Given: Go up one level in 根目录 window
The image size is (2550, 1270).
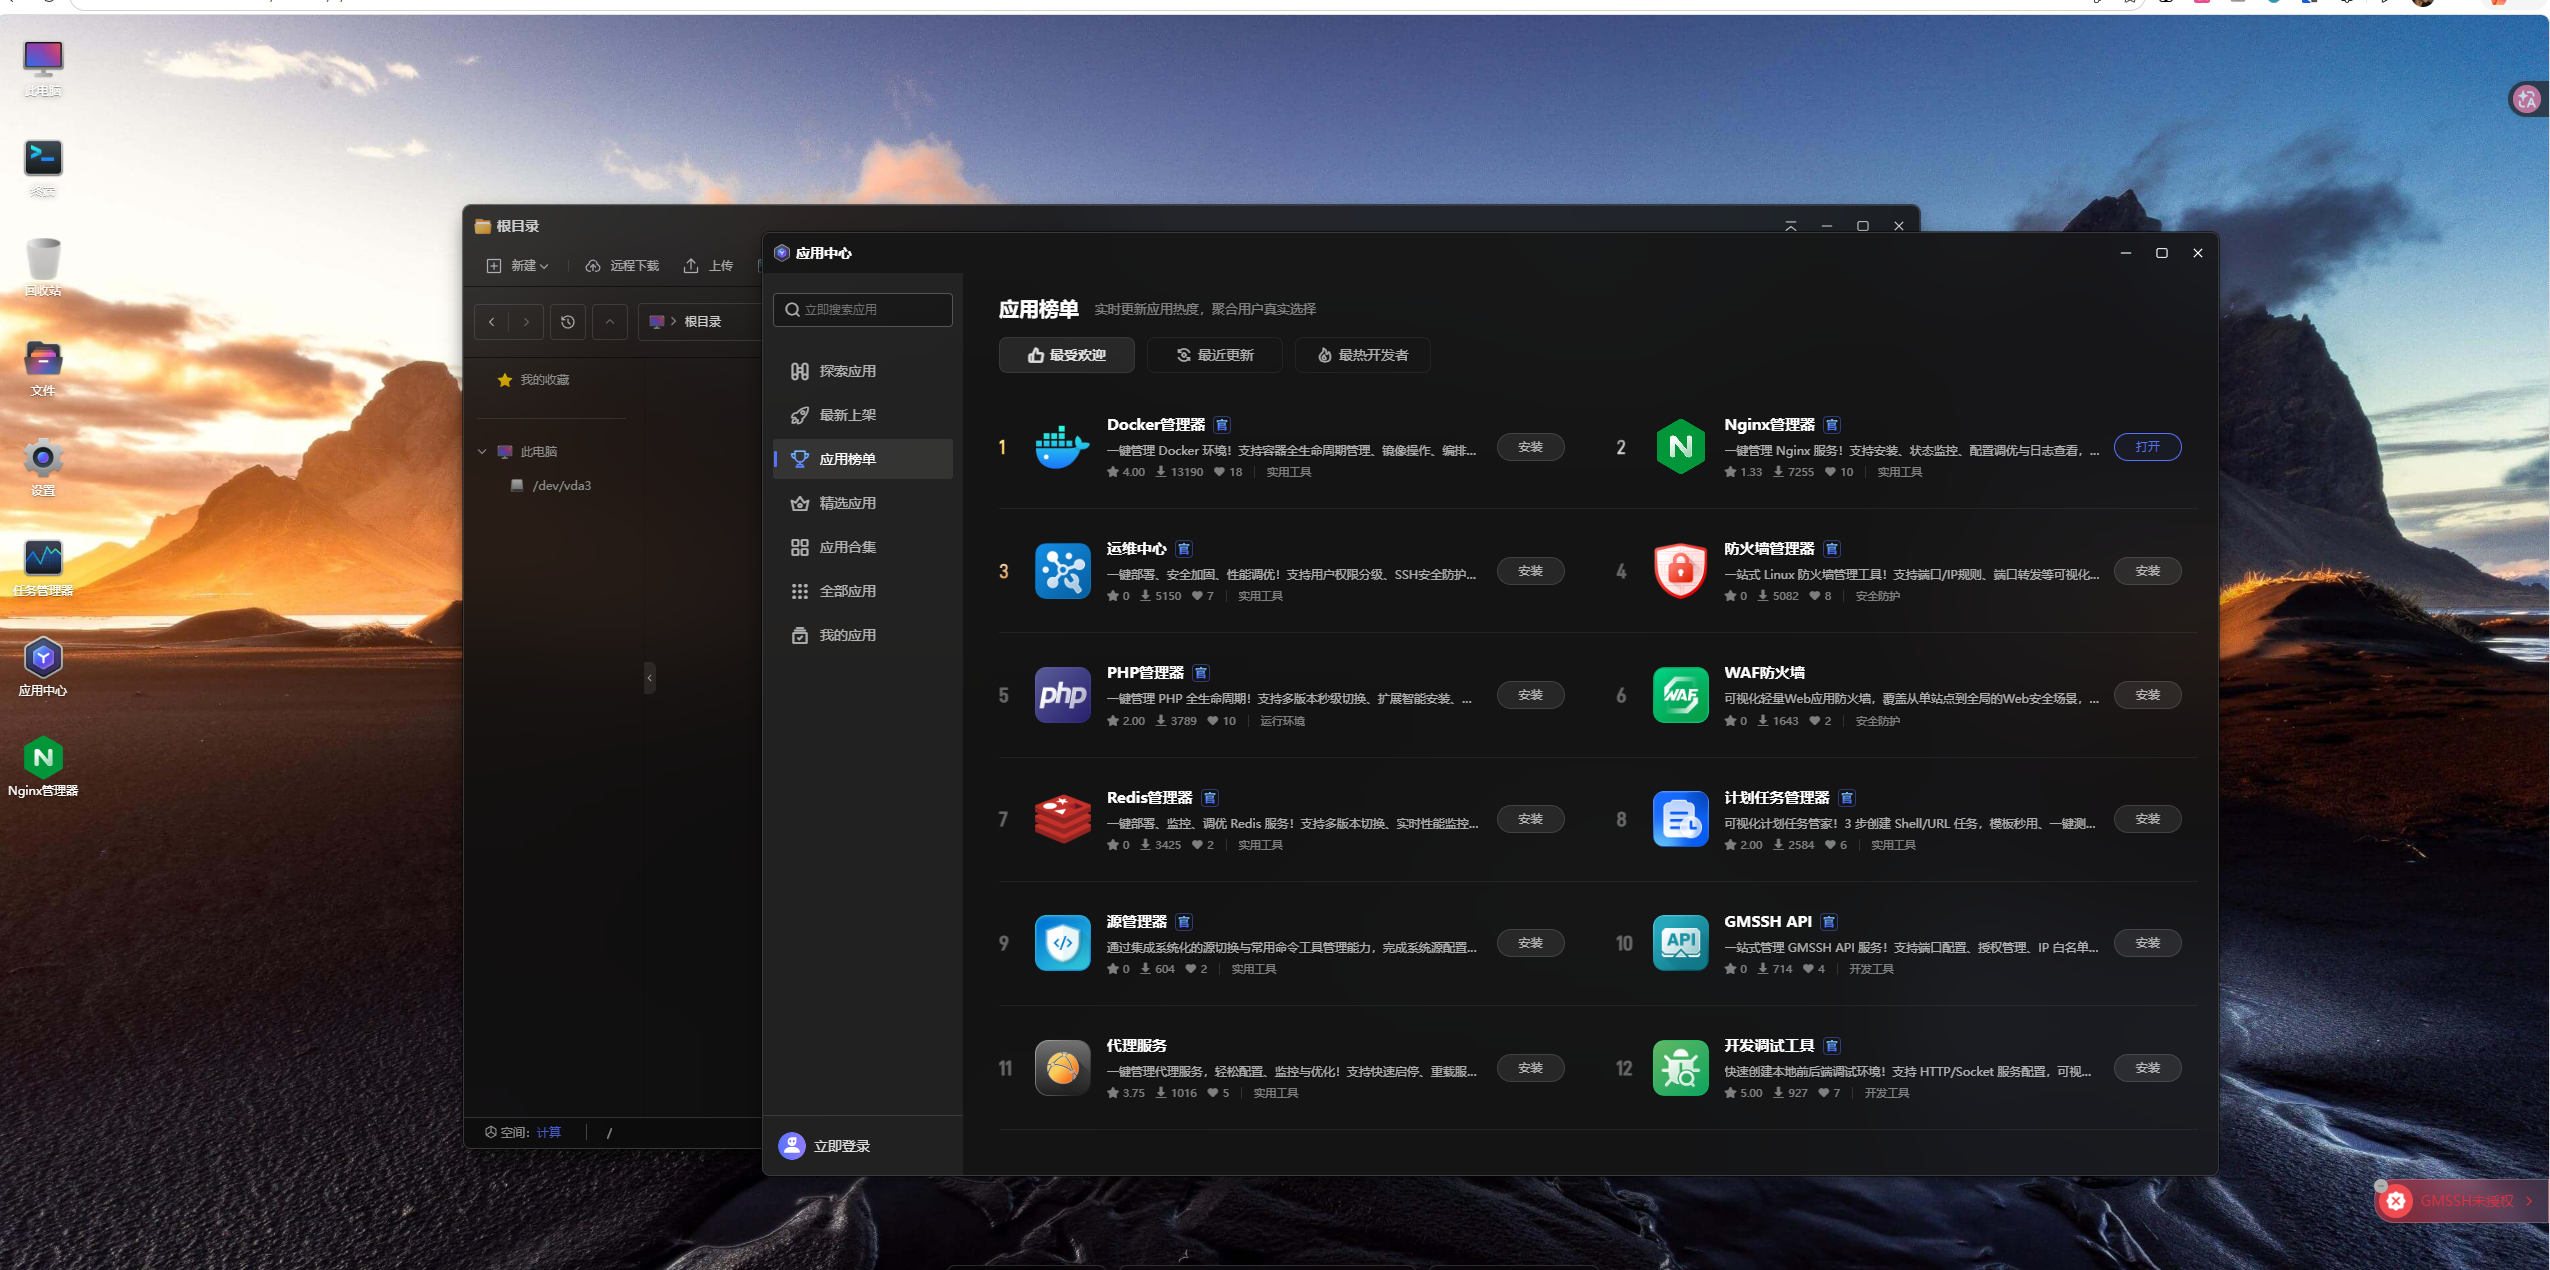Looking at the screenshot, I should pyautogui.click(x=610, y=322).
